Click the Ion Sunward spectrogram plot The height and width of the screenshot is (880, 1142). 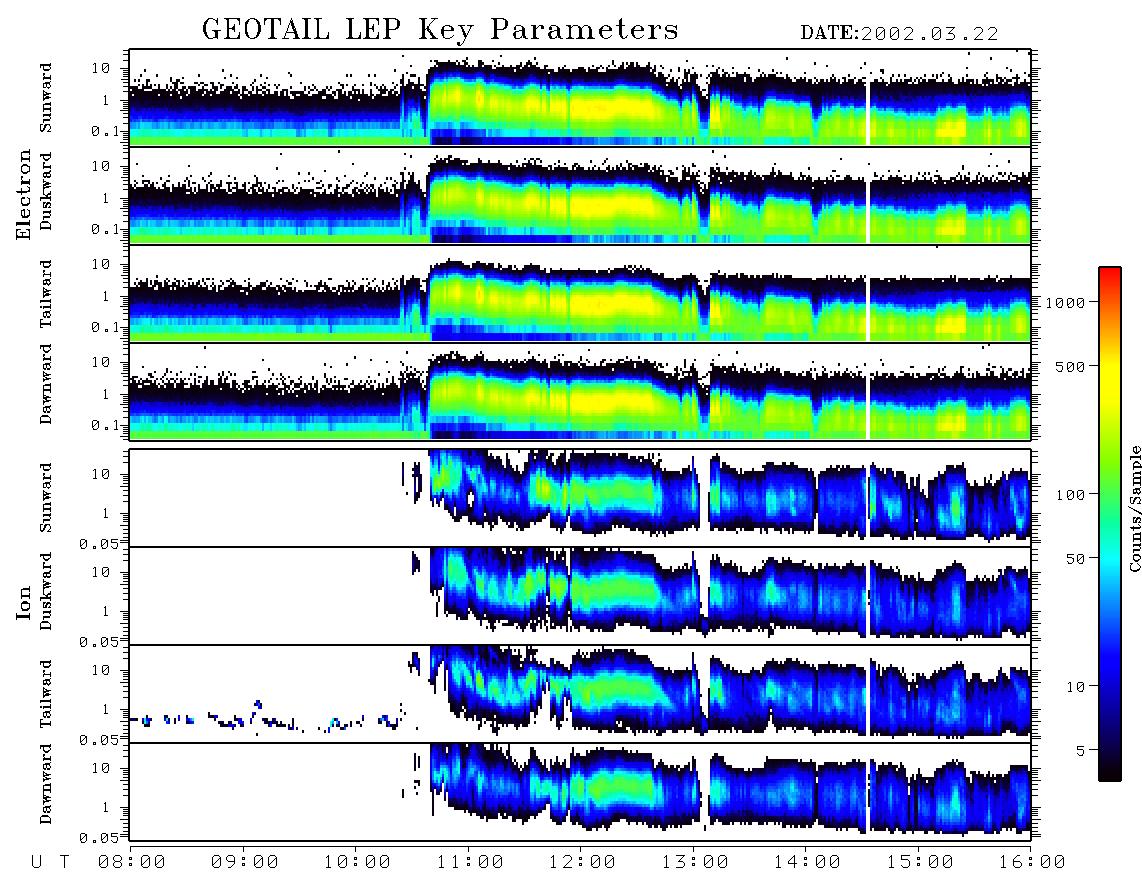tap(580, 497)
